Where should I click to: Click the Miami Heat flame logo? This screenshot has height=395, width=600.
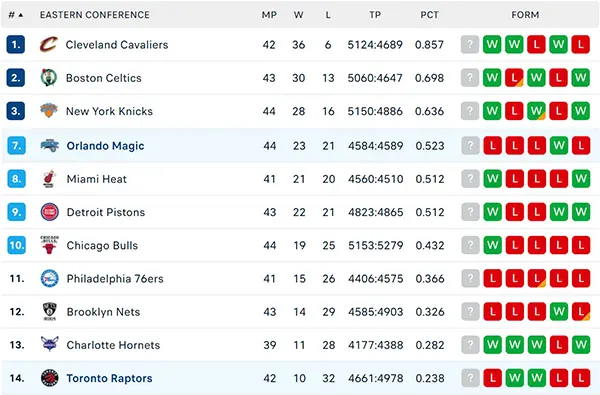point(49,179)
